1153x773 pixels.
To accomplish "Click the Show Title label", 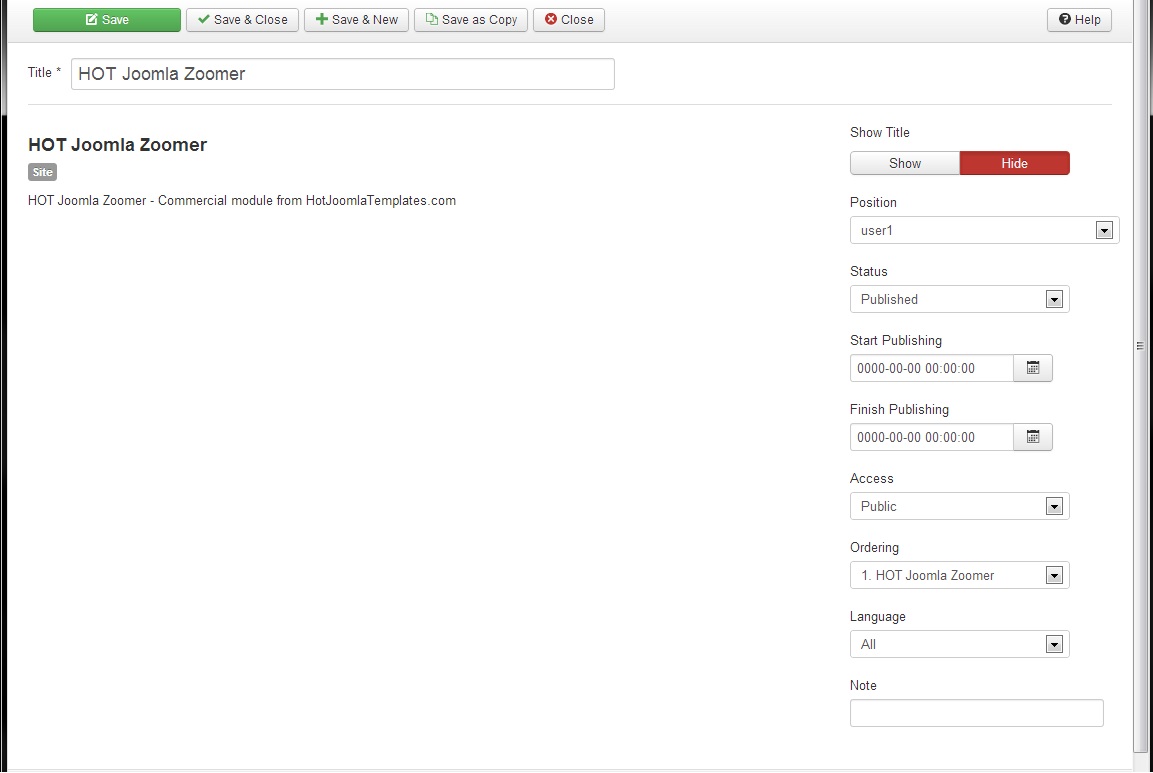I will pyautogui.click(x=879, y=132).
